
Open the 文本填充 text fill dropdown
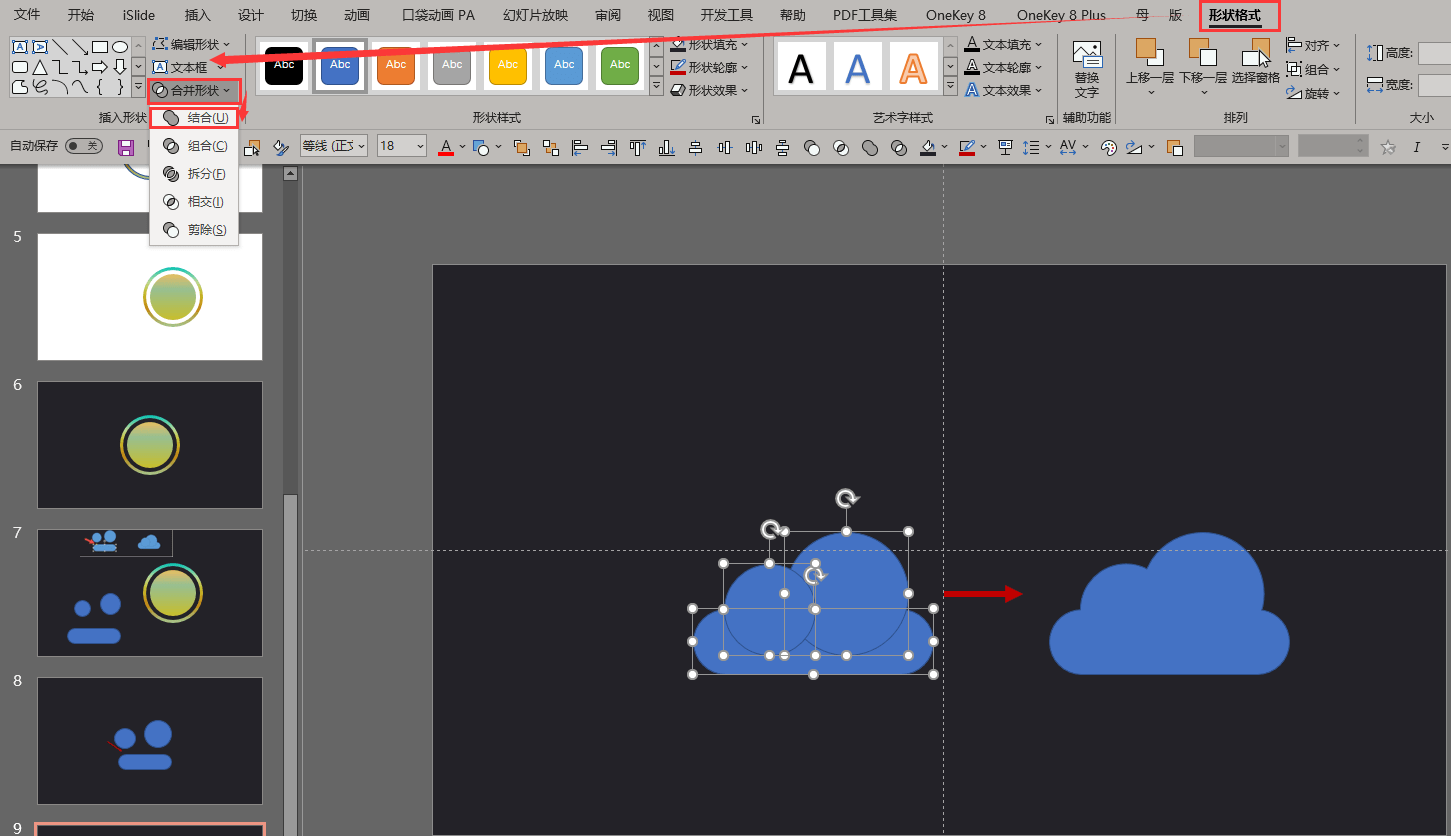click(x=1003, y=44)
